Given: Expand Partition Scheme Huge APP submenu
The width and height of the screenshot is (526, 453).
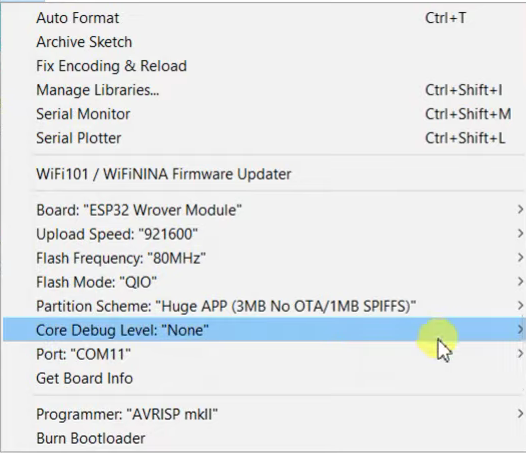Looking at the screenshot, I should click(264, 306).
